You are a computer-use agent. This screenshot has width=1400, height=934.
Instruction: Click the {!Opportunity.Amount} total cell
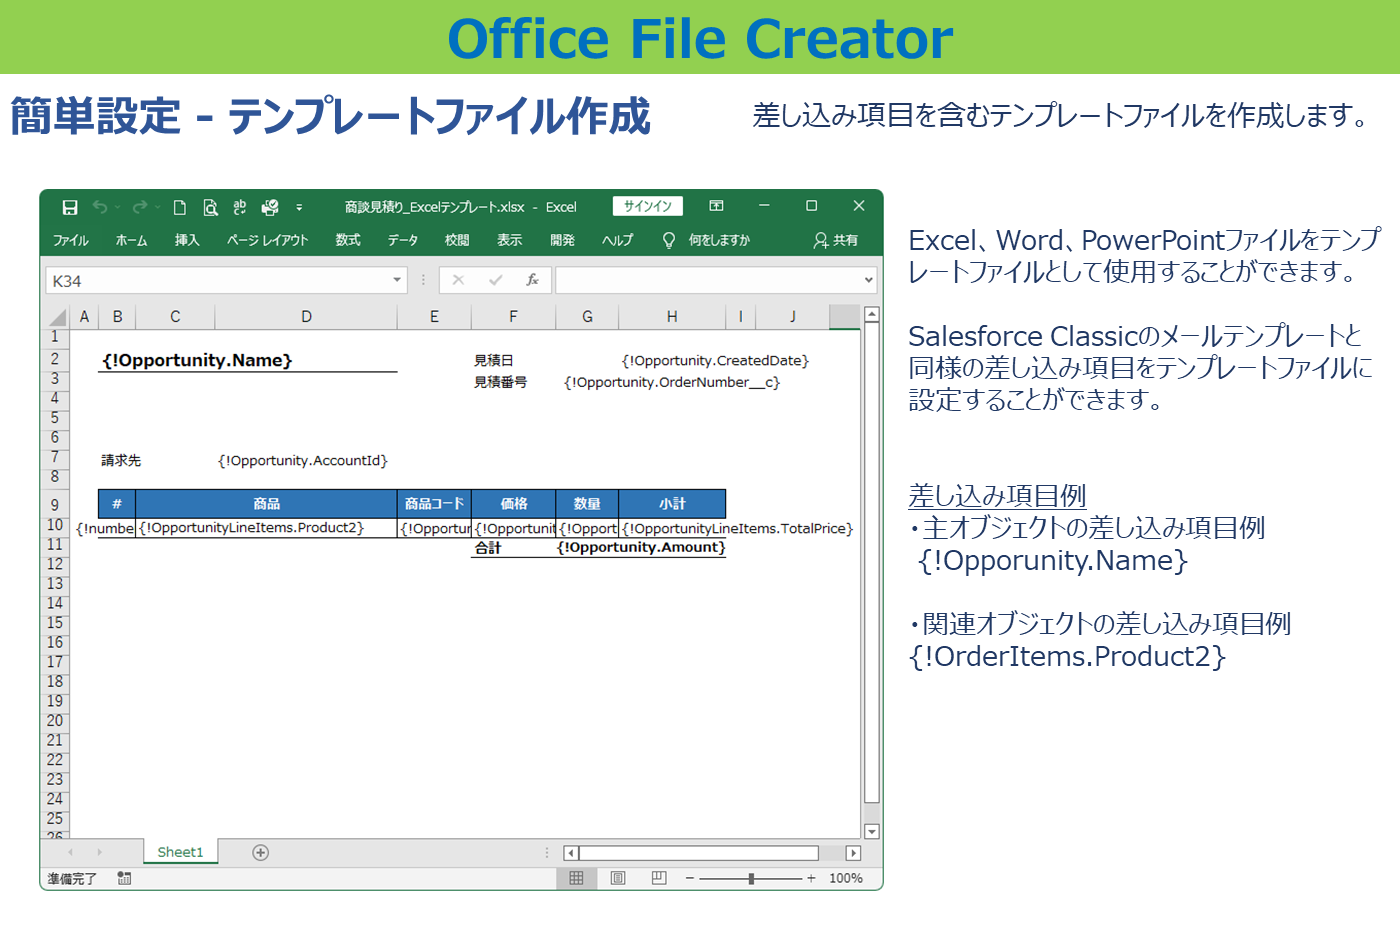tap(641, 547)
